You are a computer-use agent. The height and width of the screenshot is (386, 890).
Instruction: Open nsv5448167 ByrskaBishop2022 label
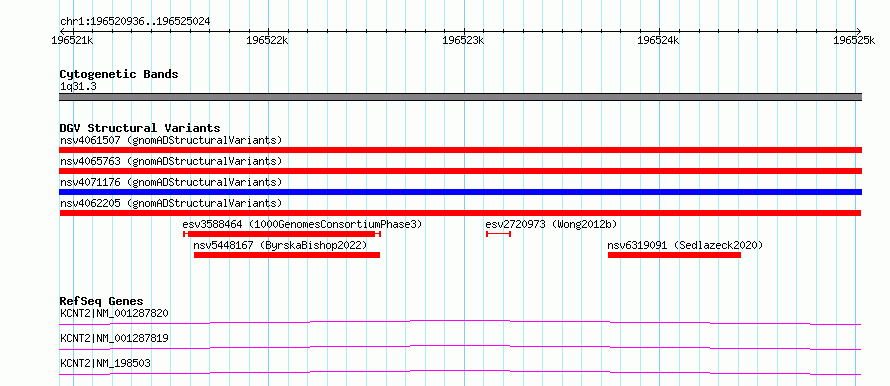[x=280, y=245]
